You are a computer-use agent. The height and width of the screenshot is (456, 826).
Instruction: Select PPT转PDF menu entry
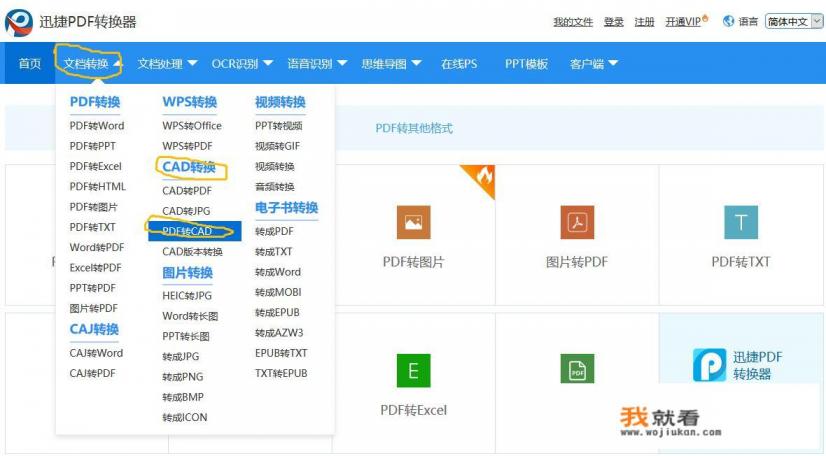tap(92, 288)
